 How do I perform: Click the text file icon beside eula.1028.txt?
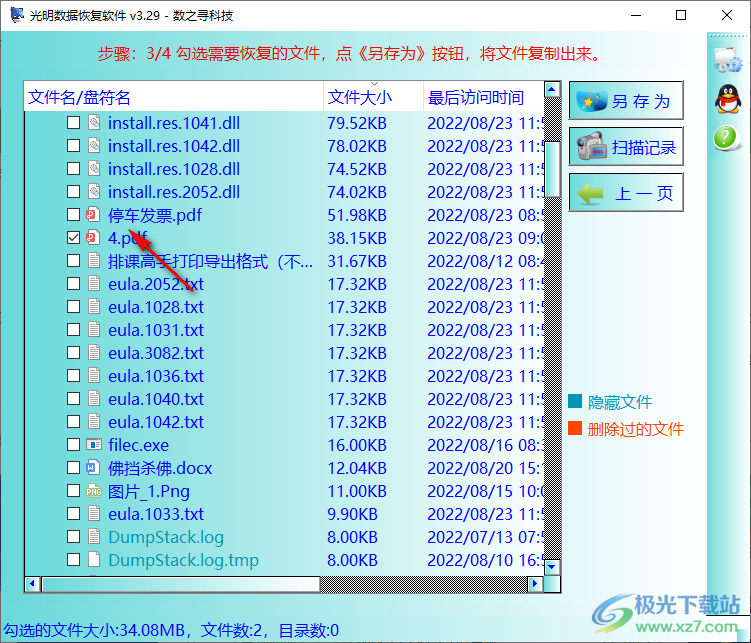pos(94,306)
